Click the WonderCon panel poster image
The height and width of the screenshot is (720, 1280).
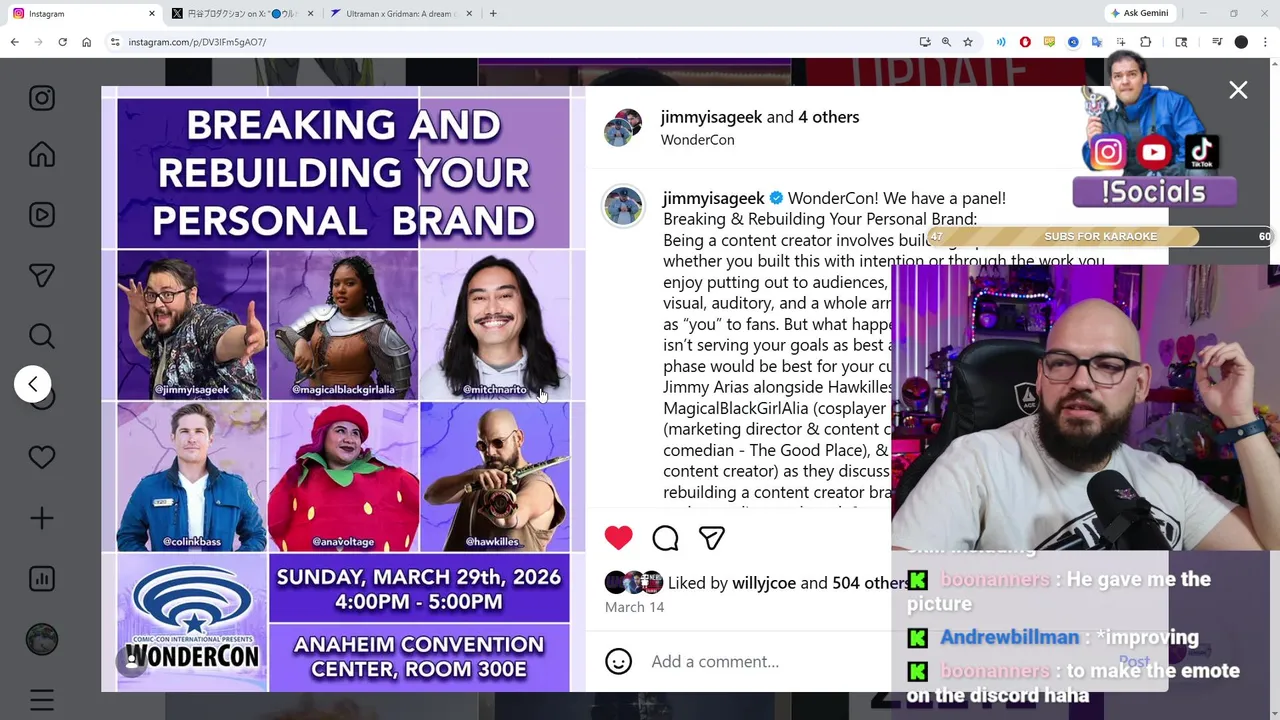[343, 390]
